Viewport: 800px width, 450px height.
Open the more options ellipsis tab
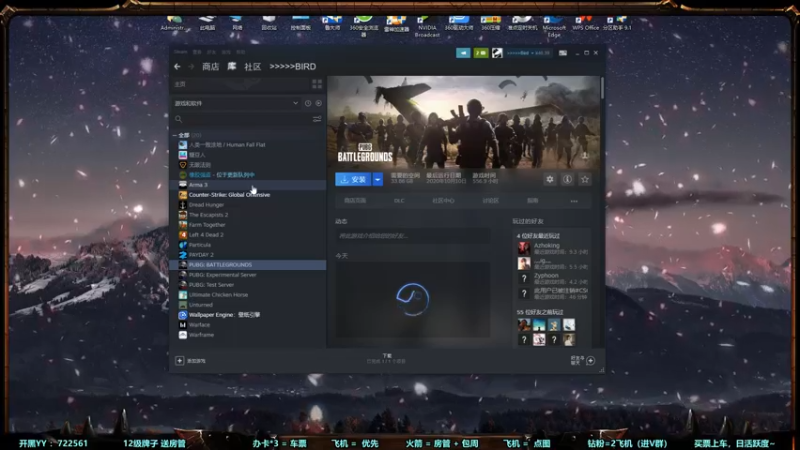pyautogui.click(x=574, y=201)
